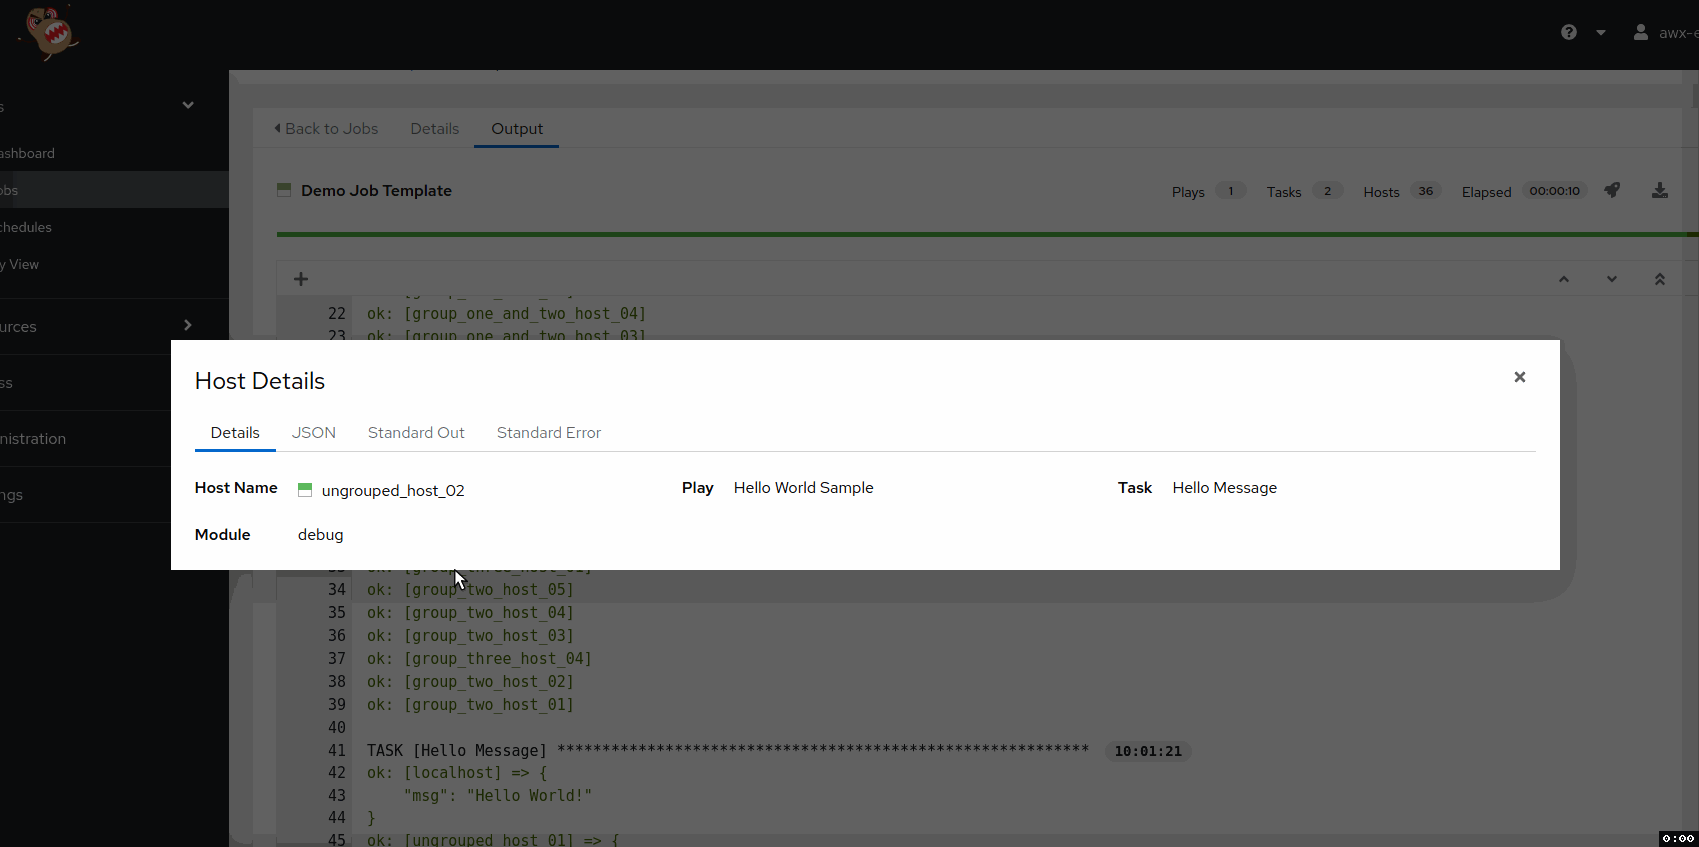The width and height of the screenshot is (1699, 847).
Task: Click the Back to Jobs link
Action: [326, 129]
